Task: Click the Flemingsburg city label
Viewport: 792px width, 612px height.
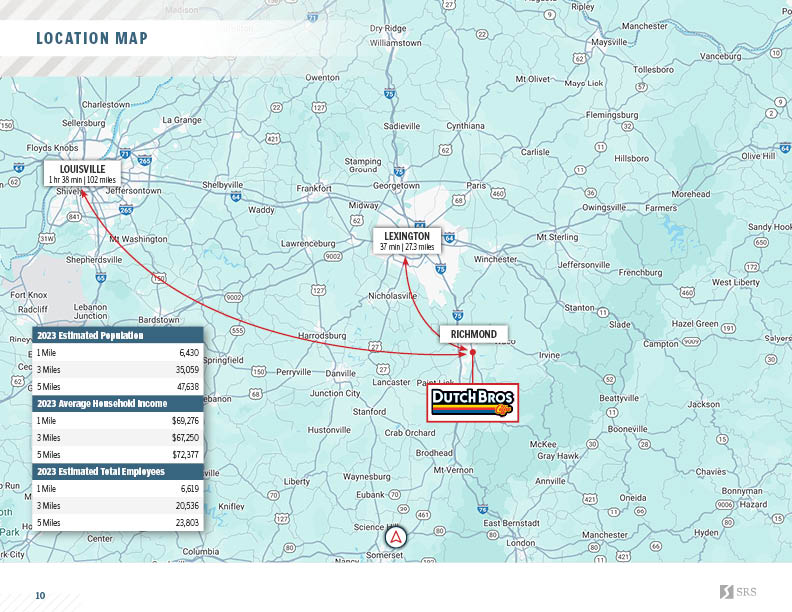Action: click(x=612, y=115)
